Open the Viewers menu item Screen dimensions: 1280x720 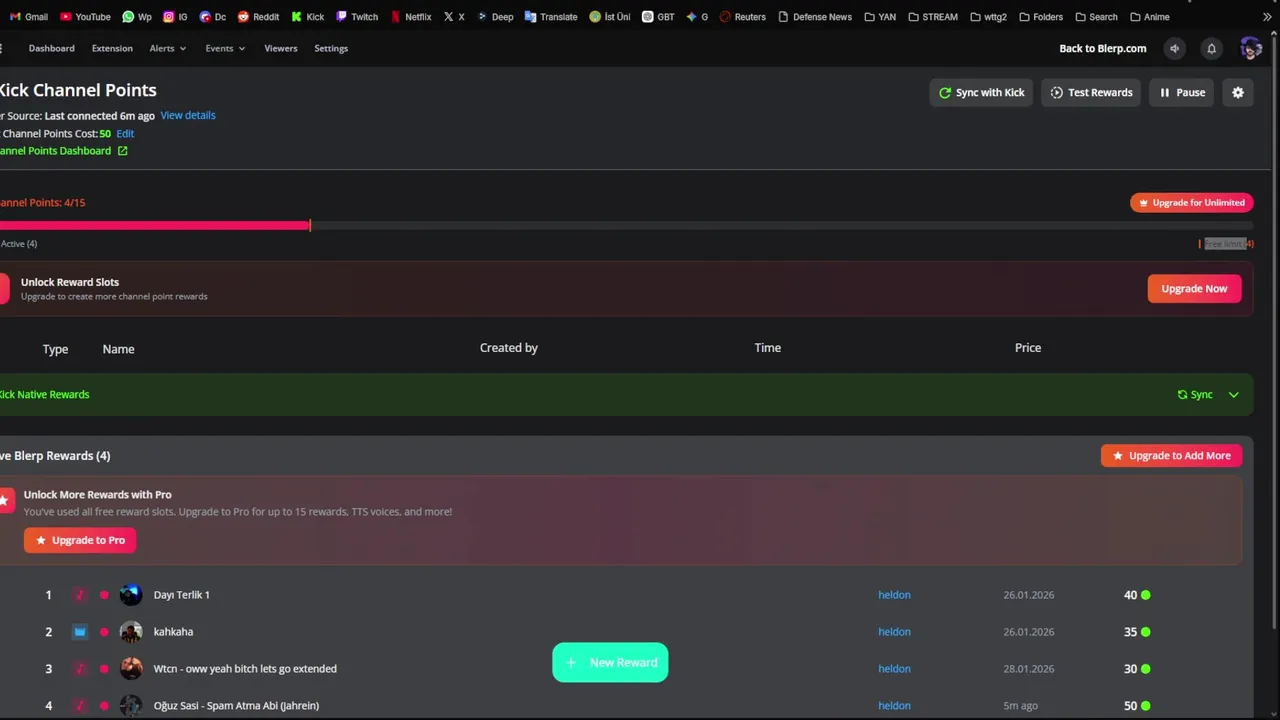coord(281,48)
